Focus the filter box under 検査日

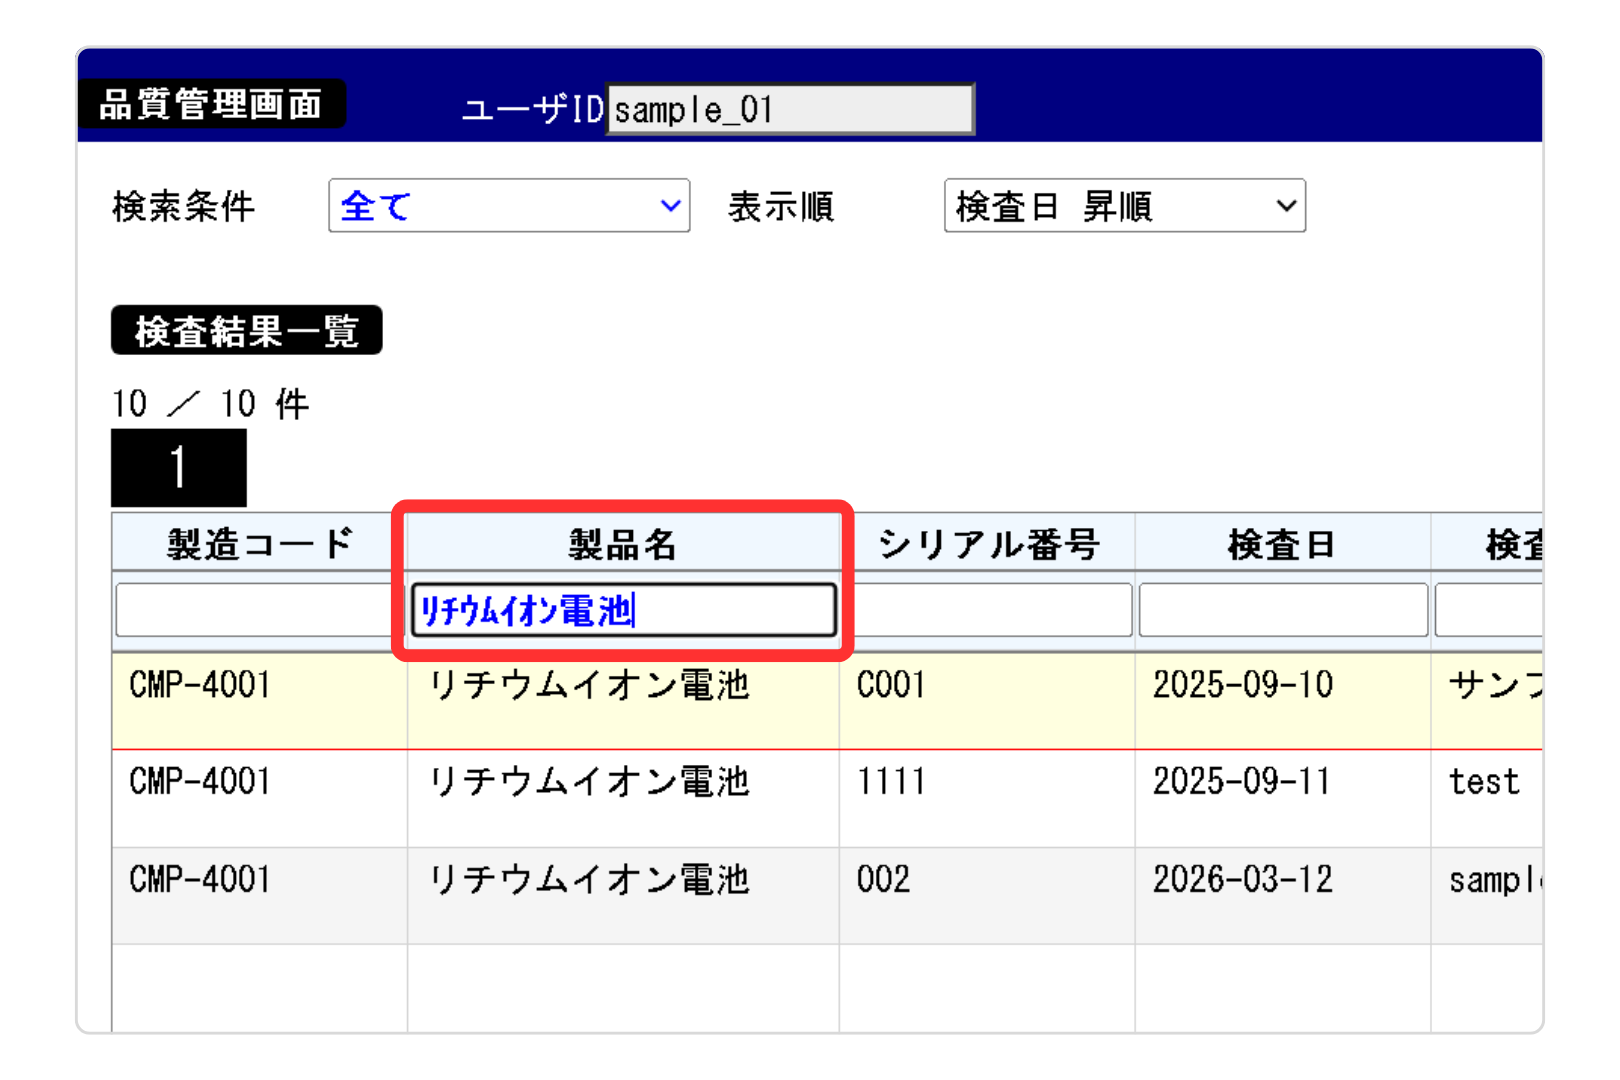coord(1283,610)
